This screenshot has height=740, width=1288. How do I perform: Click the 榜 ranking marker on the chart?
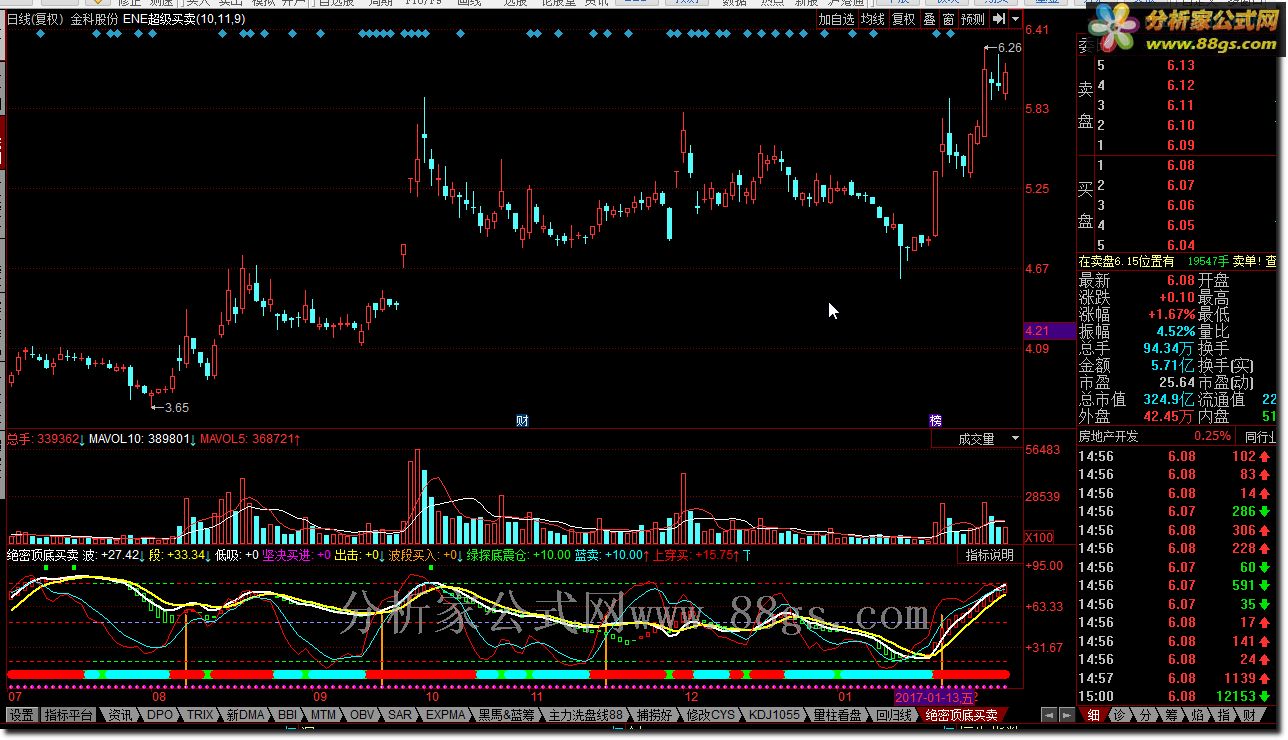coord(936,420)
